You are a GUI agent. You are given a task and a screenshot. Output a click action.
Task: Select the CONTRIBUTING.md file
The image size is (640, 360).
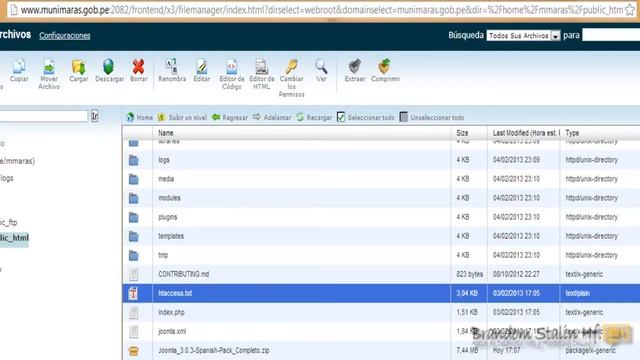tap(381, 274)
